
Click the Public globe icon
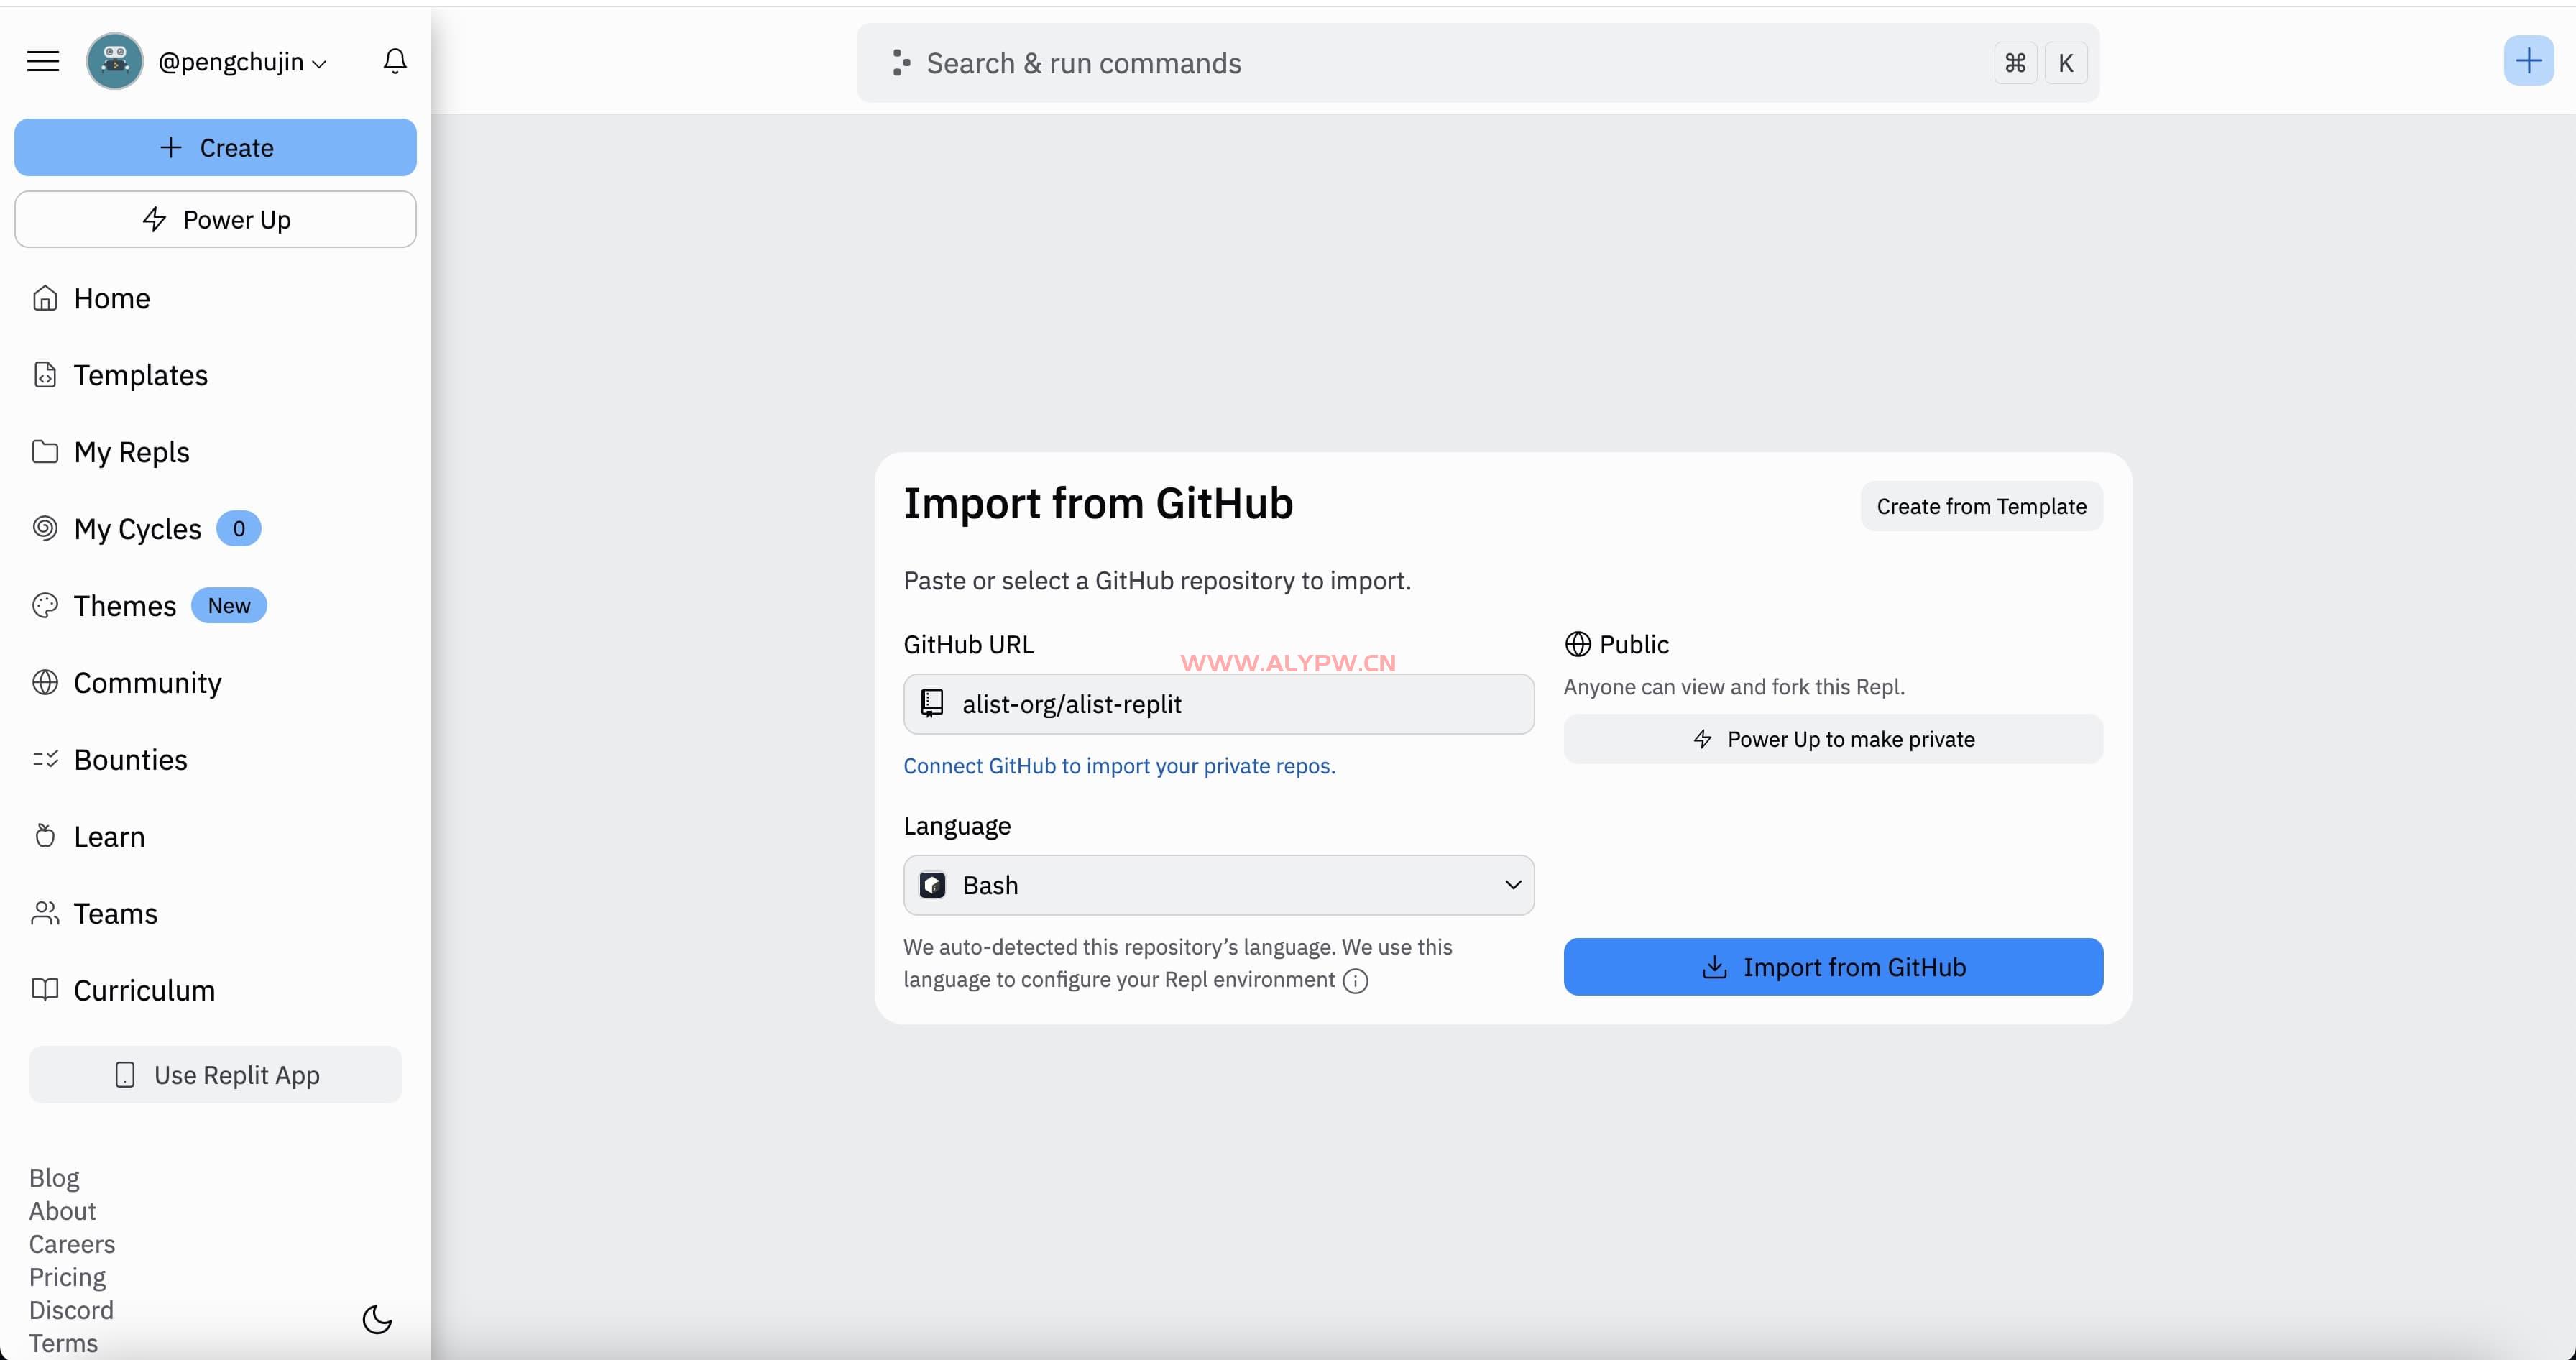click(x=1577, y=644)
